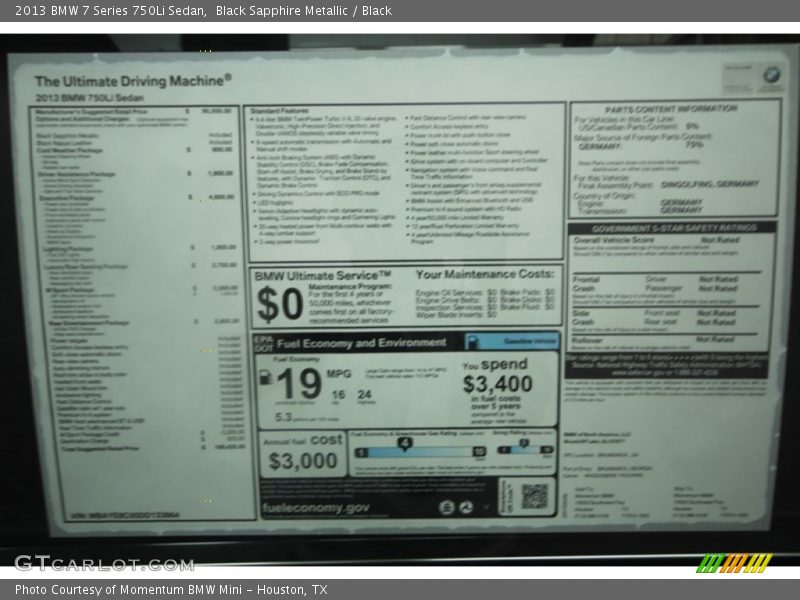The width and height of the screenshot is (800, 600).
Task: Click the 'Cold Weather Package' option line
Action: pyautogui.click(x=69, y=151)
